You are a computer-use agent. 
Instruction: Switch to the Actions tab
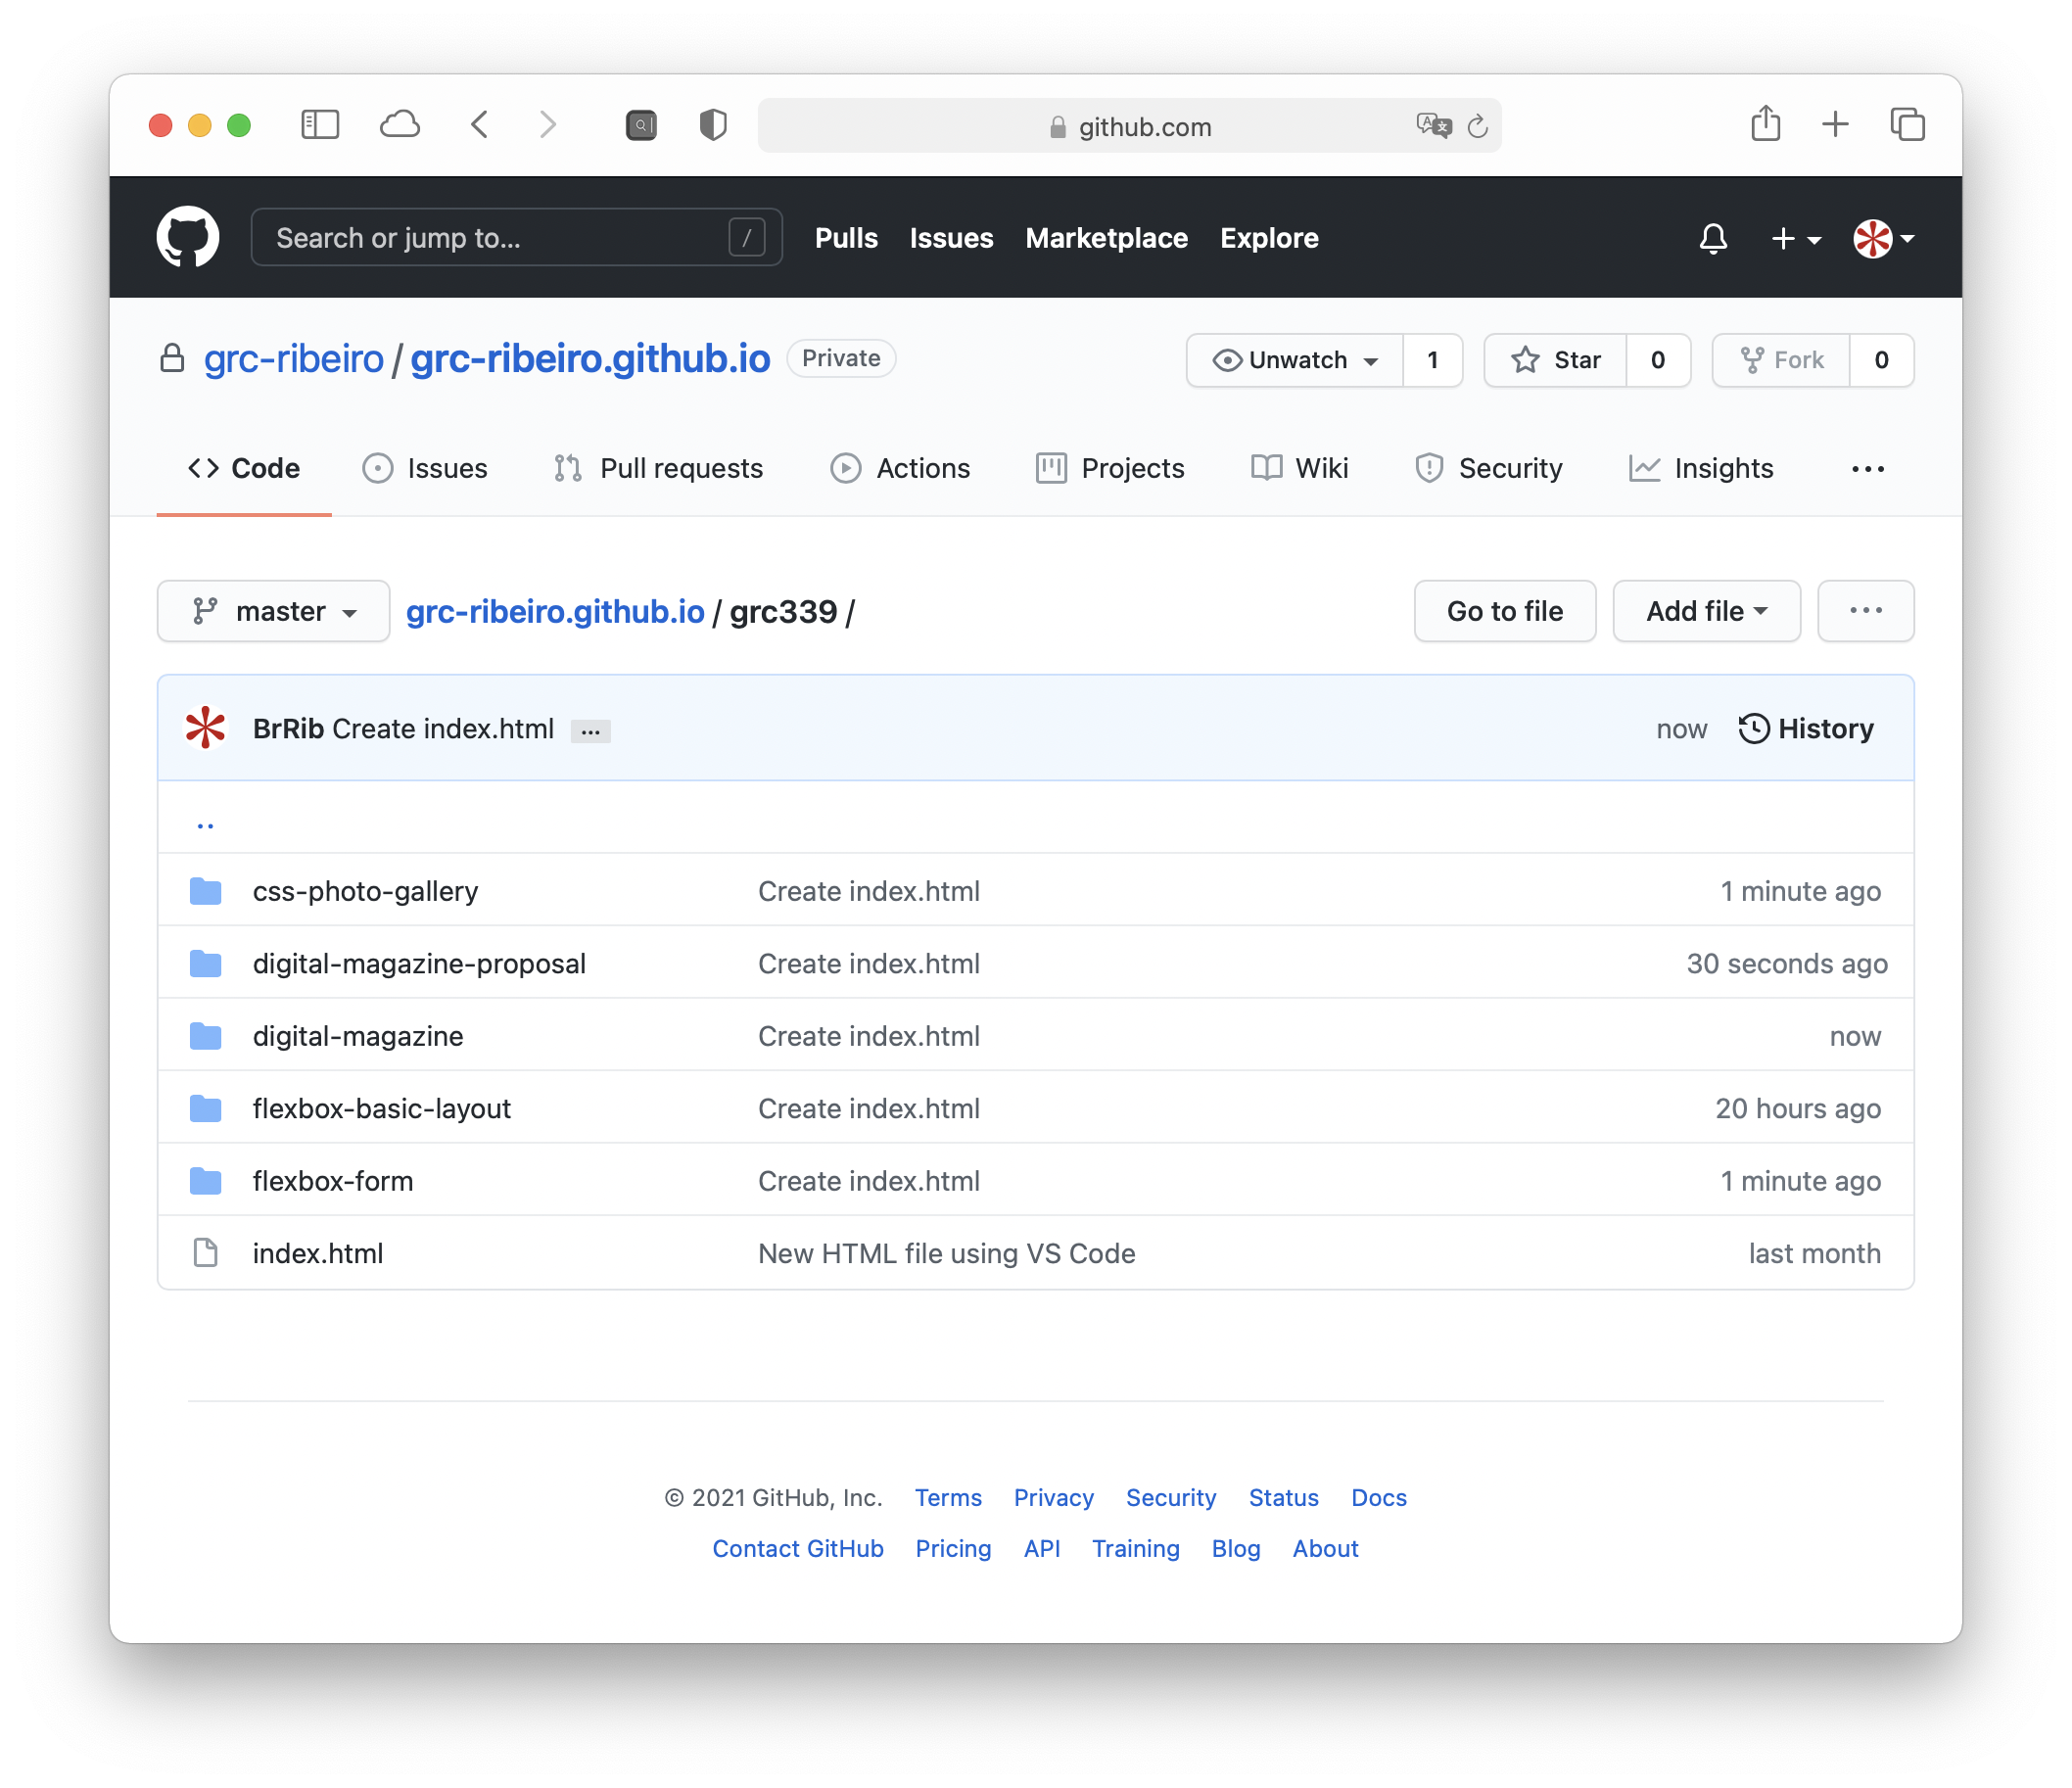point(900,468)
